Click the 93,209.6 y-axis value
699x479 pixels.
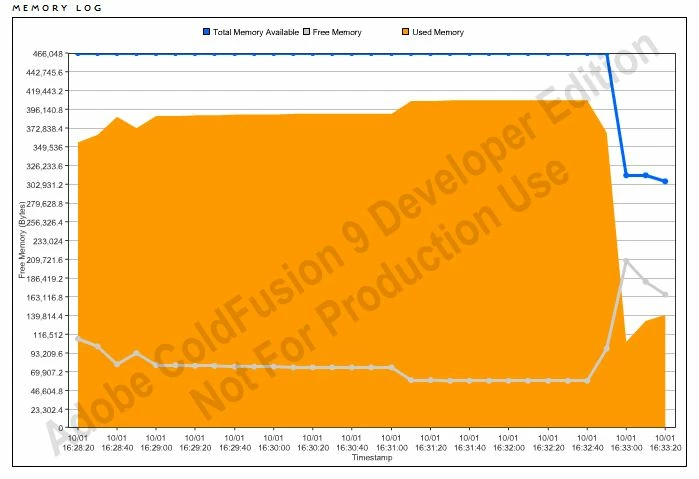tap(46, 353)
